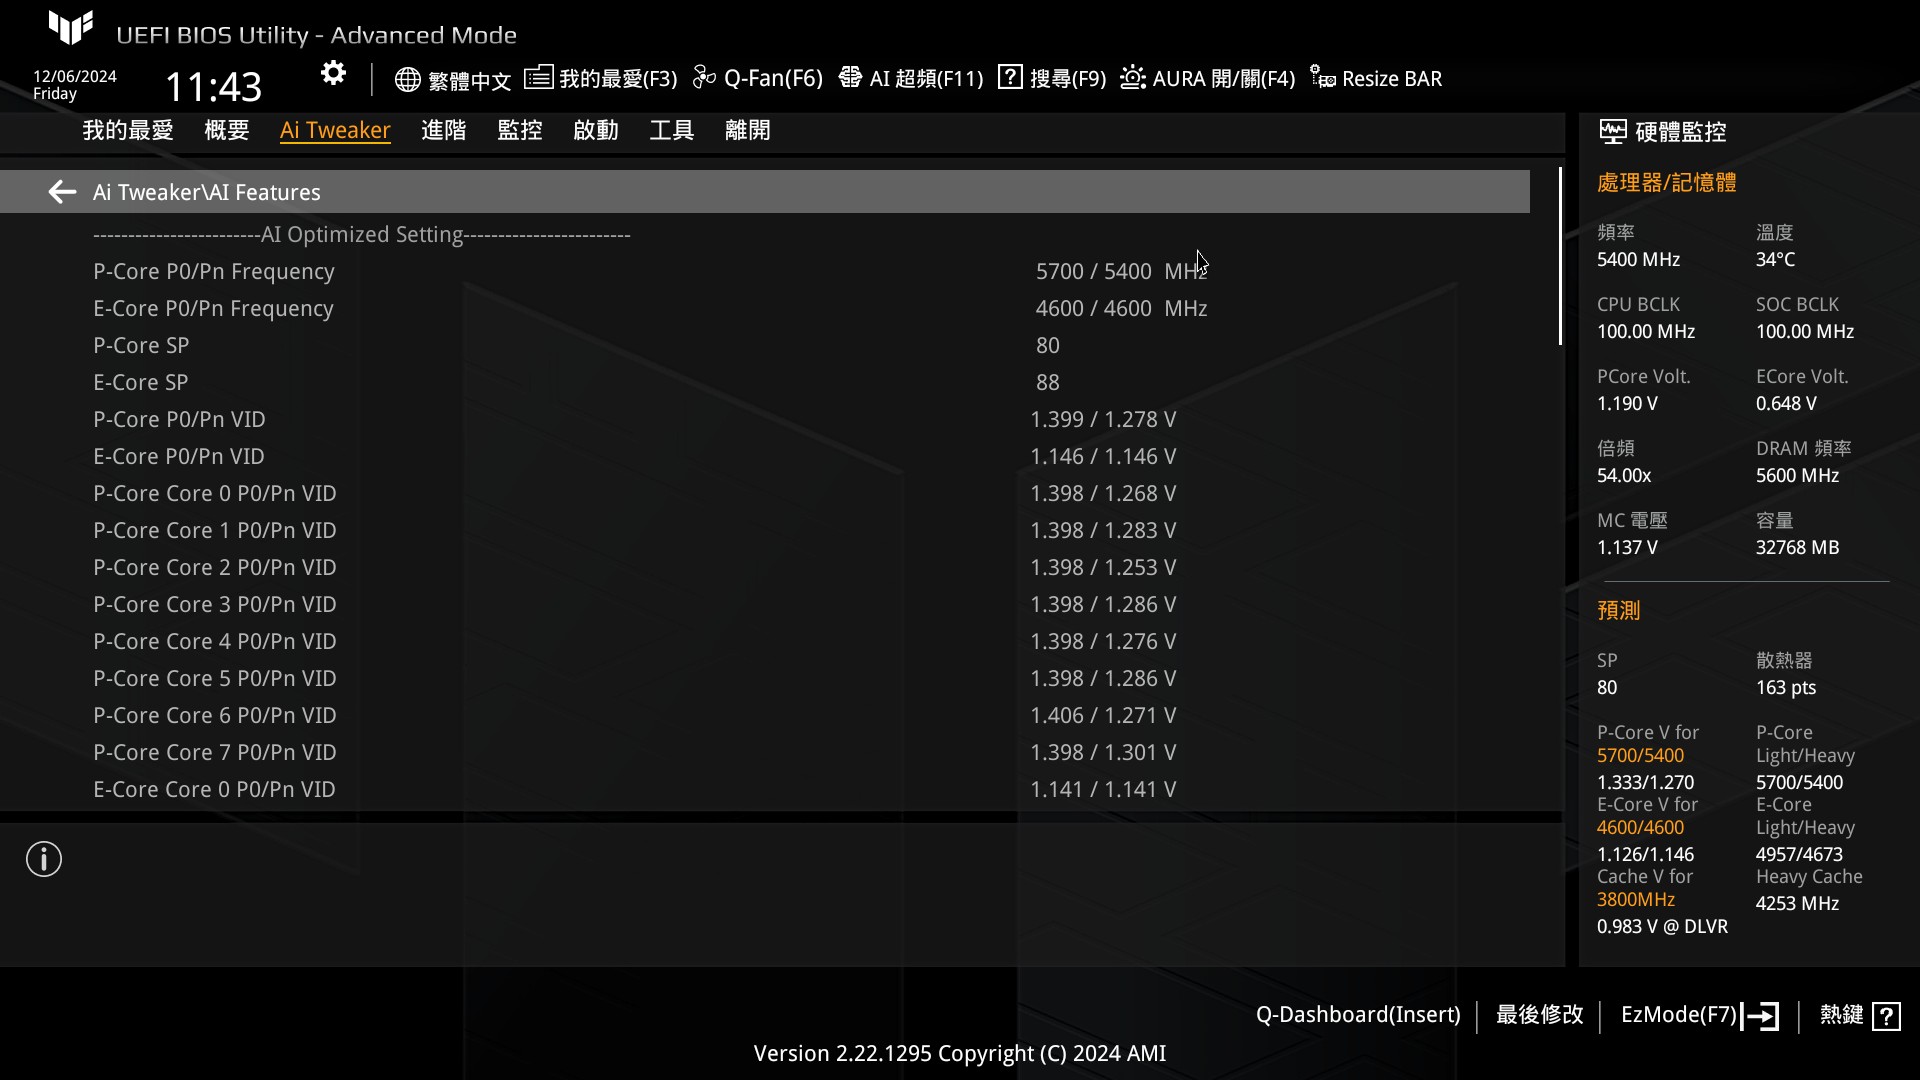Click the globe language icon
Viewport: 1920px width, 1080px height.
point(407,79)
